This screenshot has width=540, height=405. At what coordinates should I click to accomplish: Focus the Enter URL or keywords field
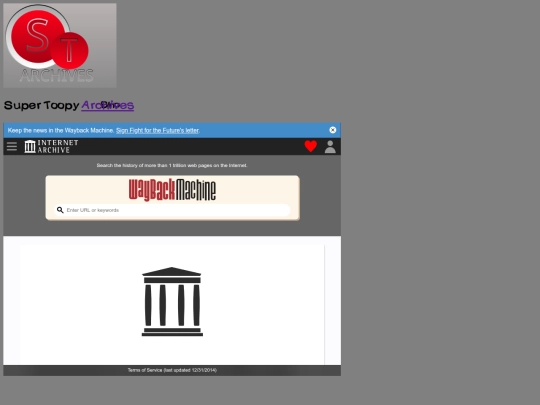(172, 210)
